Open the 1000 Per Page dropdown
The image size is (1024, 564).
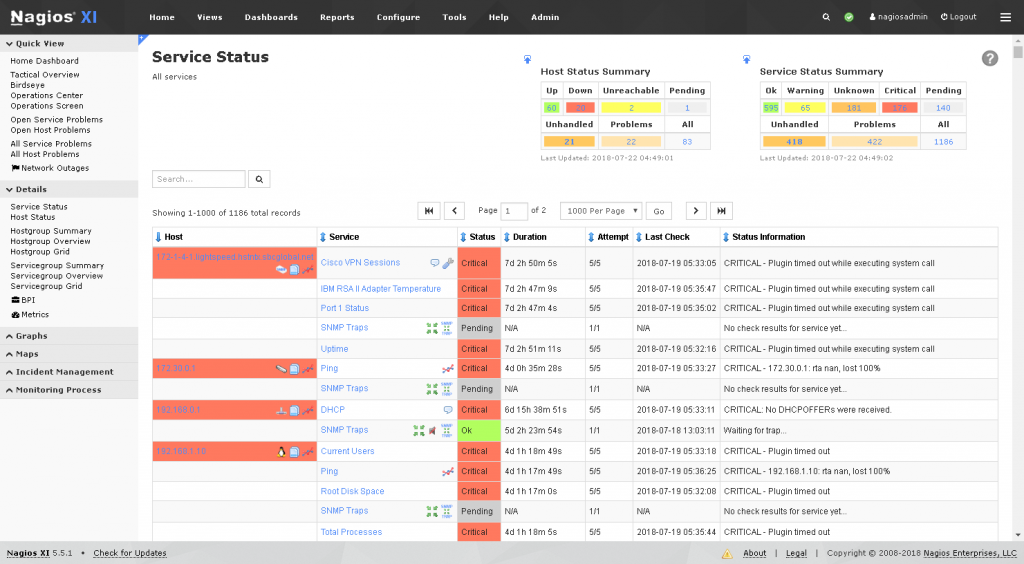[x=601, y=211]
